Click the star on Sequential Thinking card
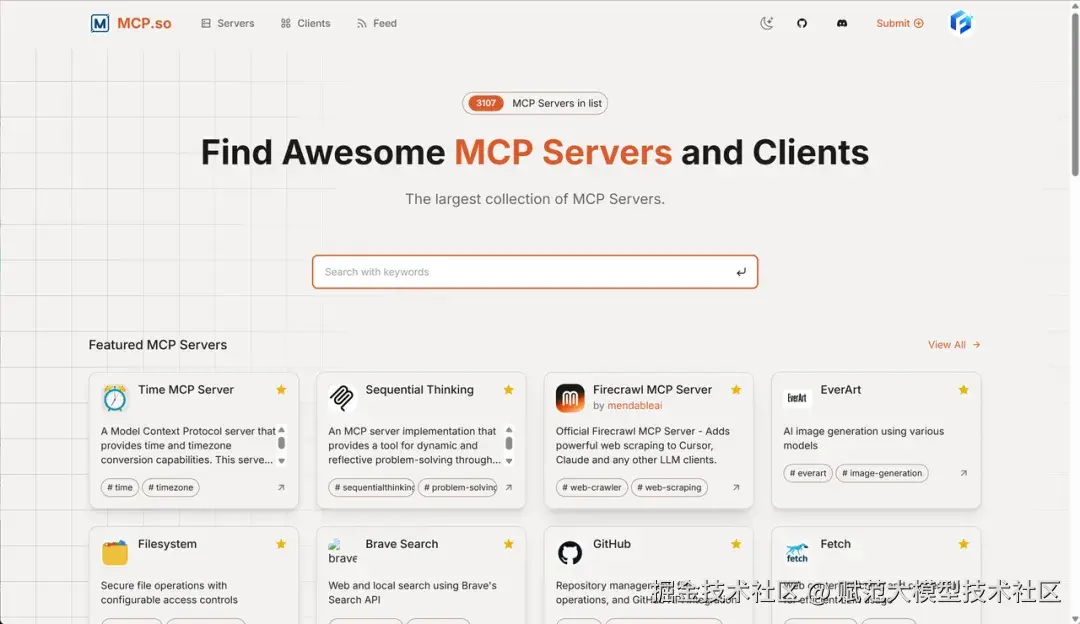The width and height of the screenshot is (1080, 624). coord(508,390)
